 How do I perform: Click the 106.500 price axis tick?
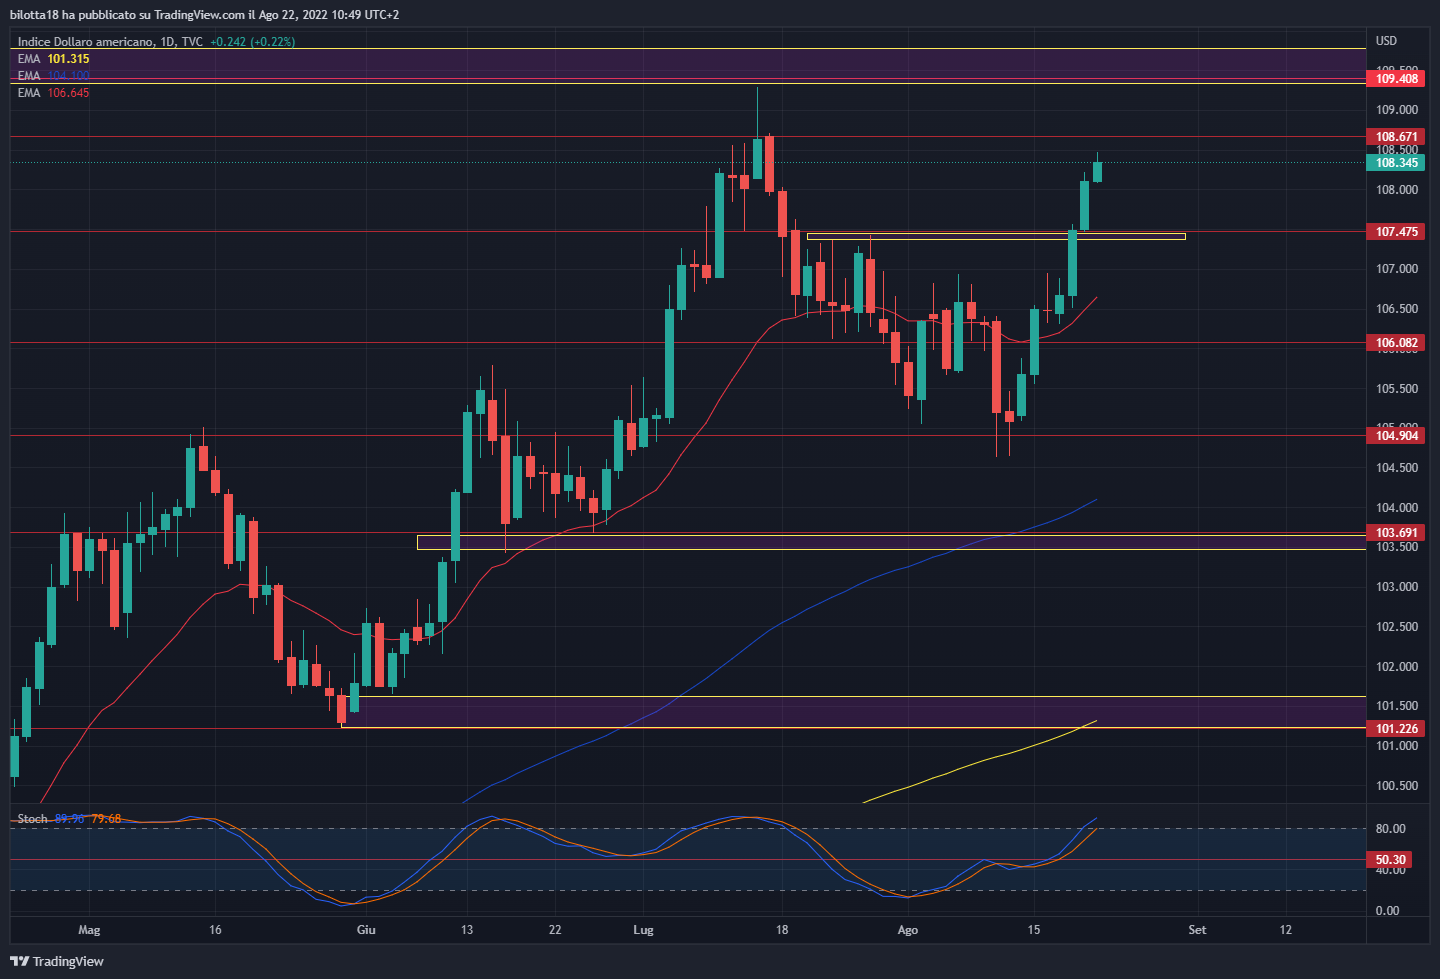click(x=1397, y=309)
